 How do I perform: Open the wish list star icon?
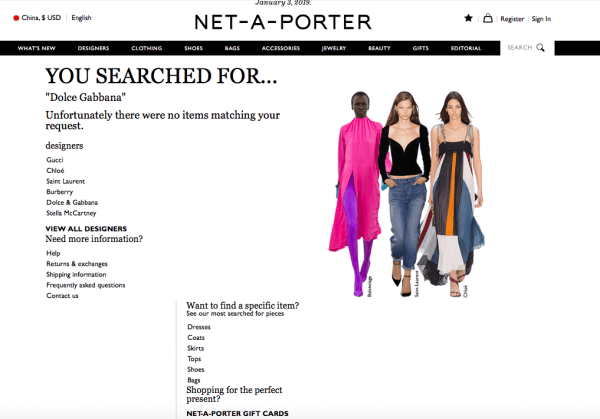(468, 18)
